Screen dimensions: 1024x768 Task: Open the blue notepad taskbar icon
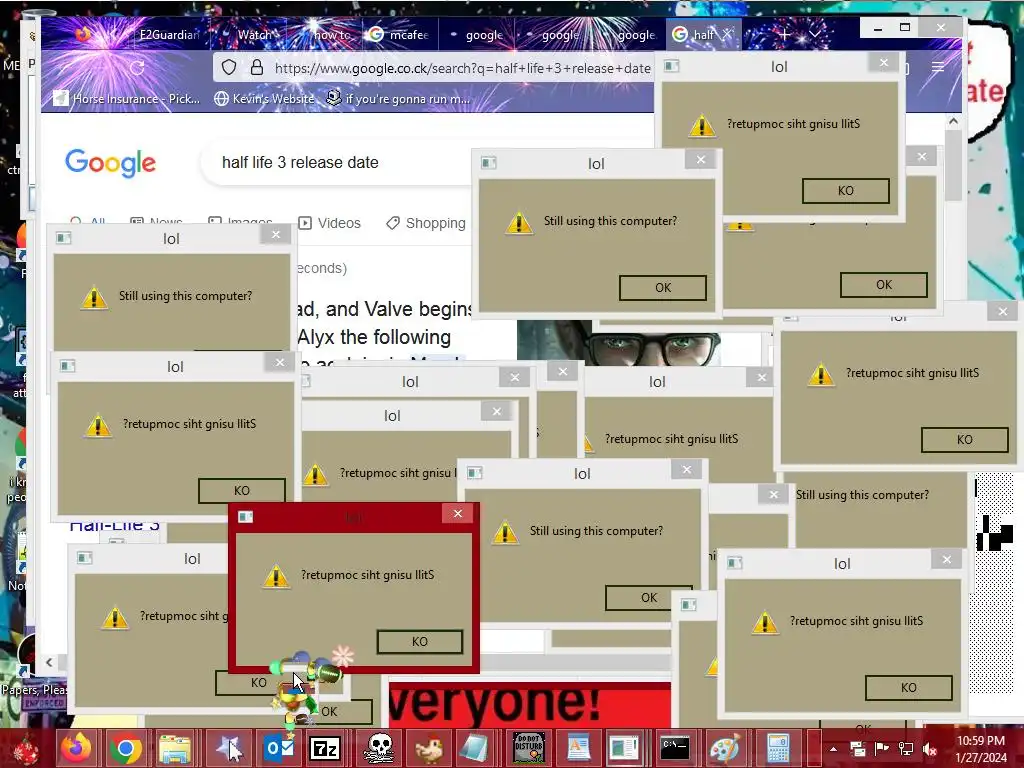(475, 748)
